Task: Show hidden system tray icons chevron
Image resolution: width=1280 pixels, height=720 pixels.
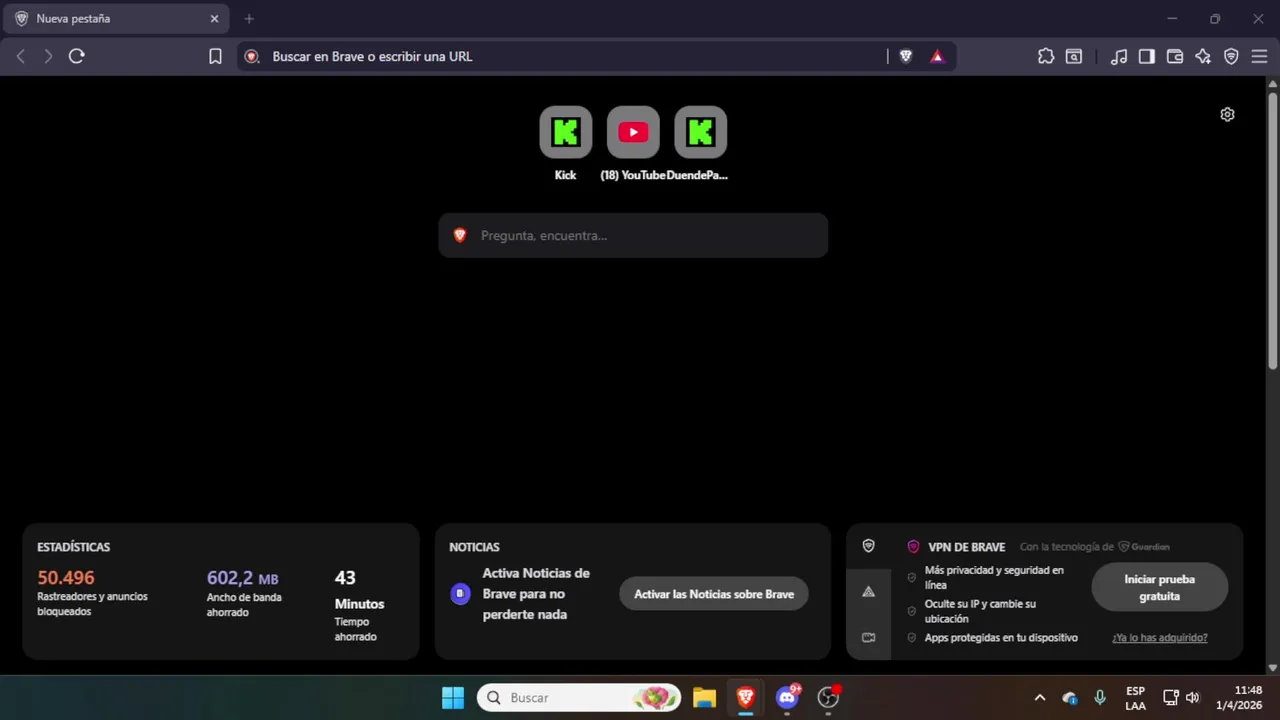Action: click(x=1040, y=697)
